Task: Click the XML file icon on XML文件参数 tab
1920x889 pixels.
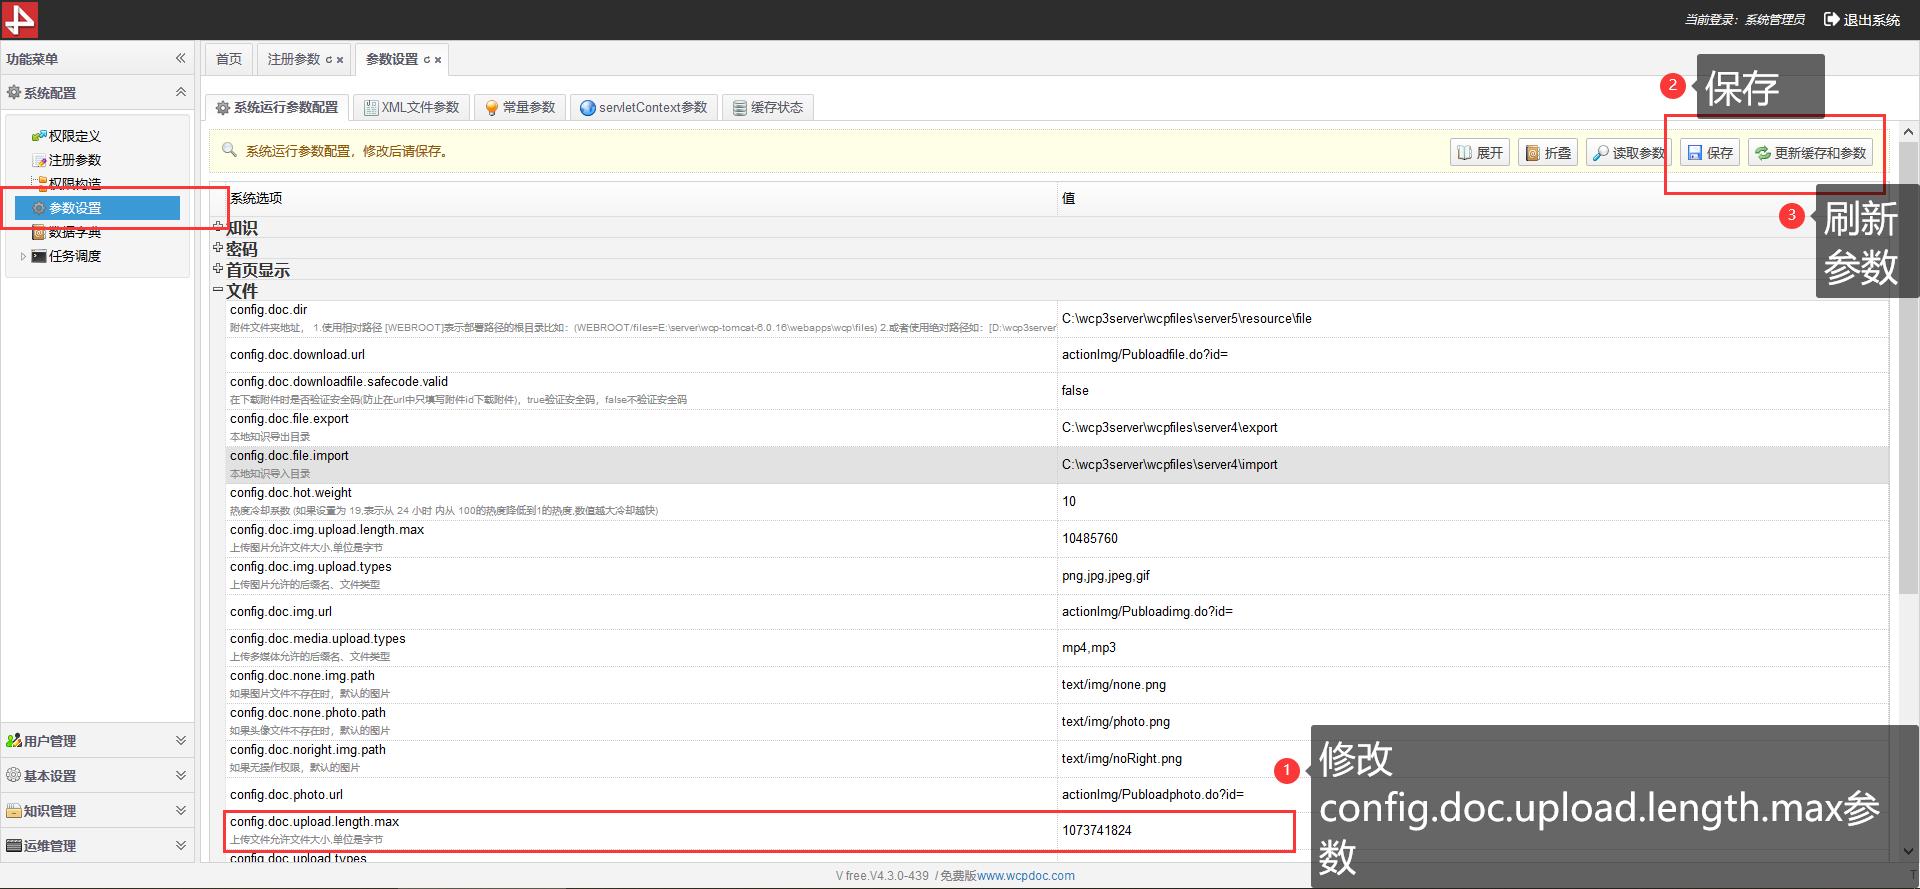Action: [371, 108]
